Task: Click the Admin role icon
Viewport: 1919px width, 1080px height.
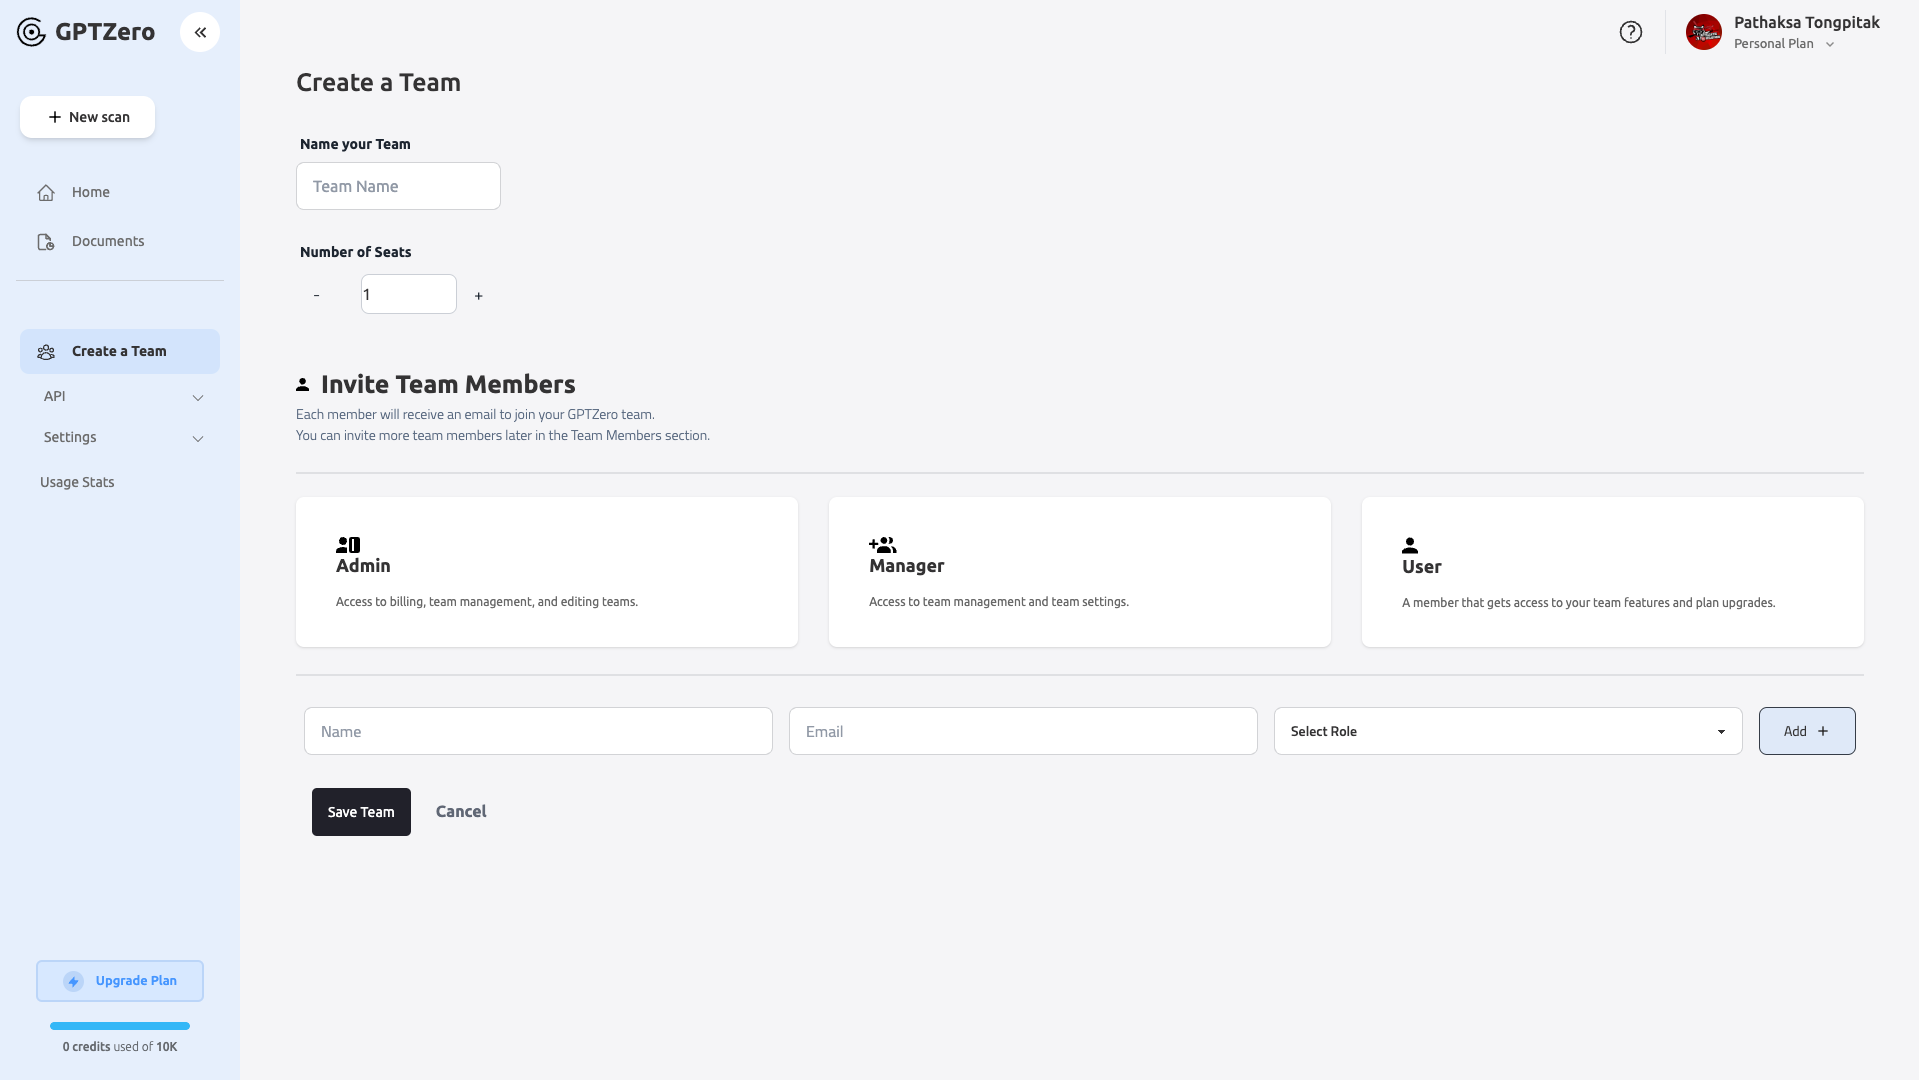Action: point(348,545)
